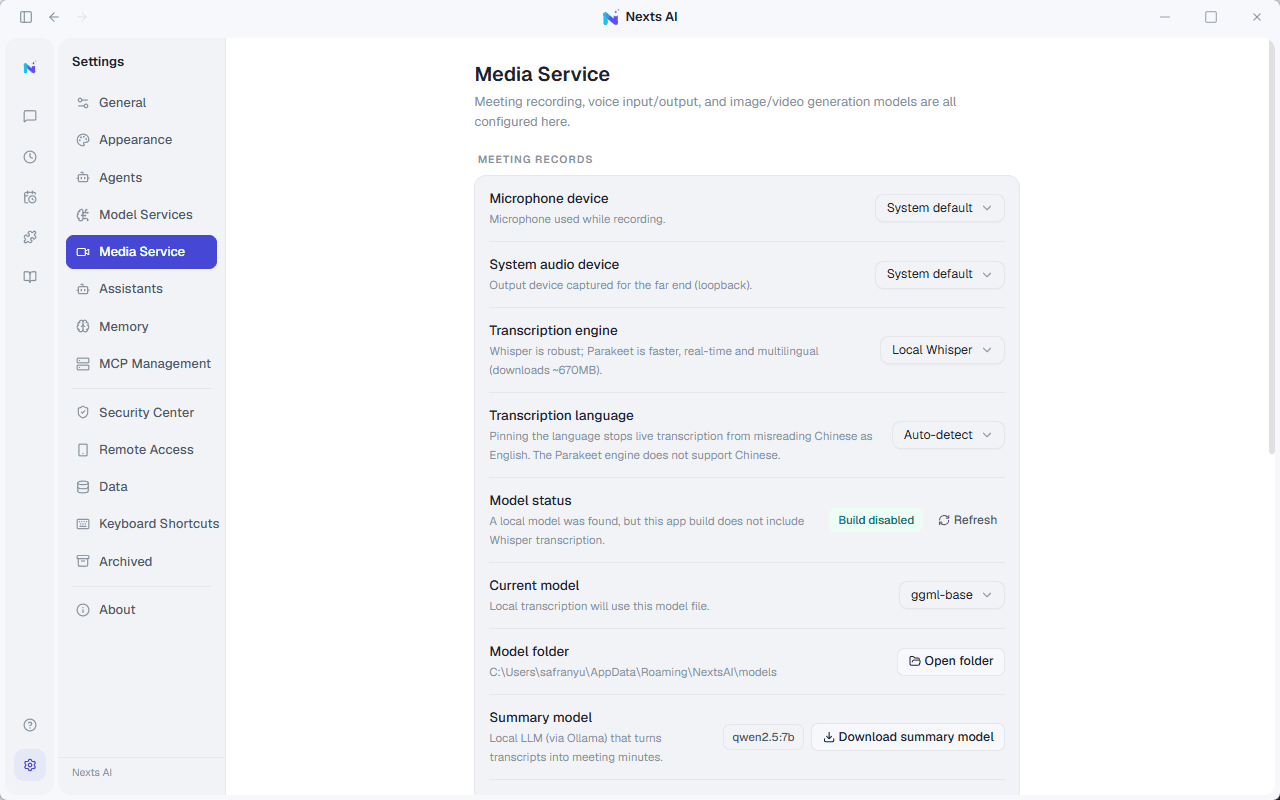Open Assistants settings
This screenshot has height=800, width=1280.
pos(141,289)
